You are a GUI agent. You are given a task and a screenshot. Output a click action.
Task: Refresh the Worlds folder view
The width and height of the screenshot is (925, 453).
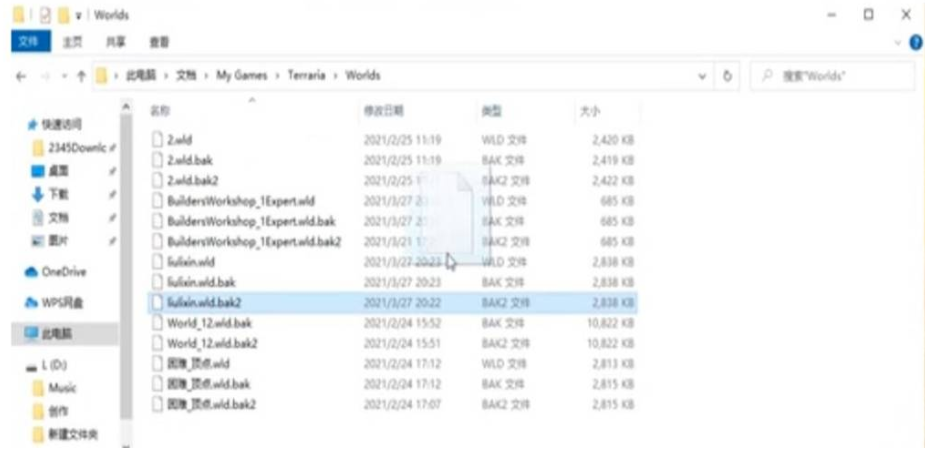[727, 76]
